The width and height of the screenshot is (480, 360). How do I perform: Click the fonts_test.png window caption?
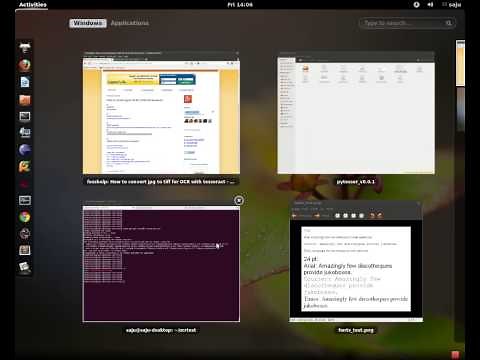[x=356, y=330]
